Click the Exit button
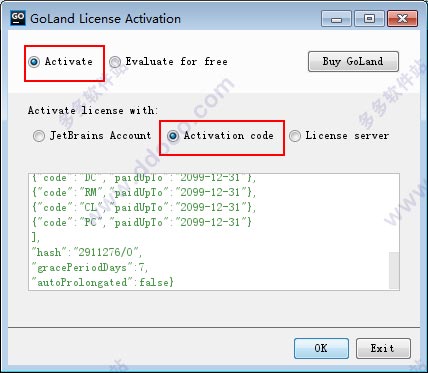 coord(383,348)
